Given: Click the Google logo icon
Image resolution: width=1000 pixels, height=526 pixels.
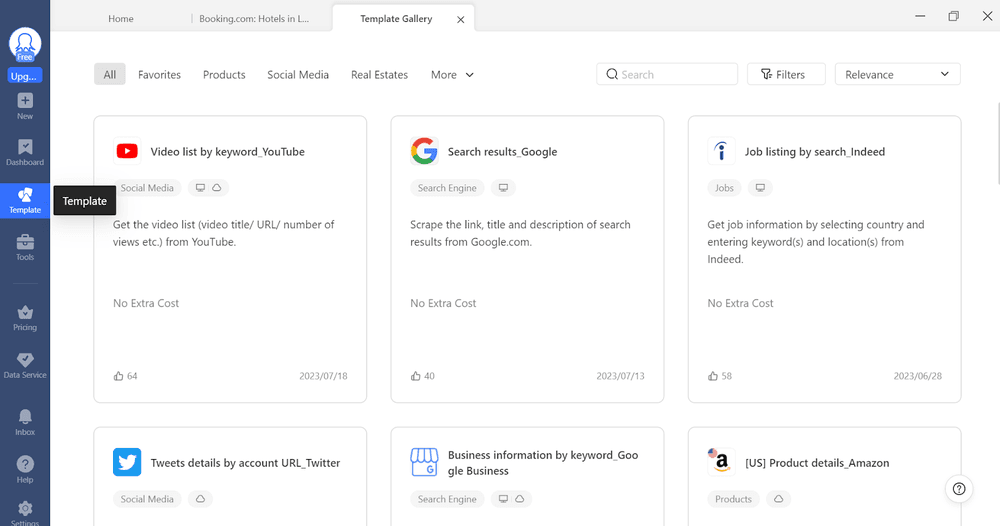Looking at the screenshot, I should [x=424, y=151].
